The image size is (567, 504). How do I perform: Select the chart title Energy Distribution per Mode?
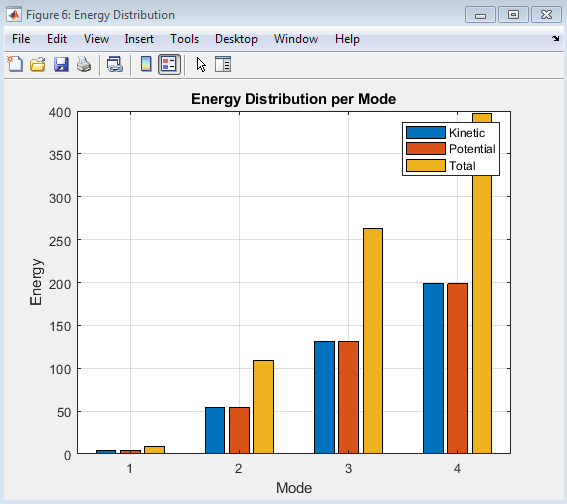pos(293,99)
